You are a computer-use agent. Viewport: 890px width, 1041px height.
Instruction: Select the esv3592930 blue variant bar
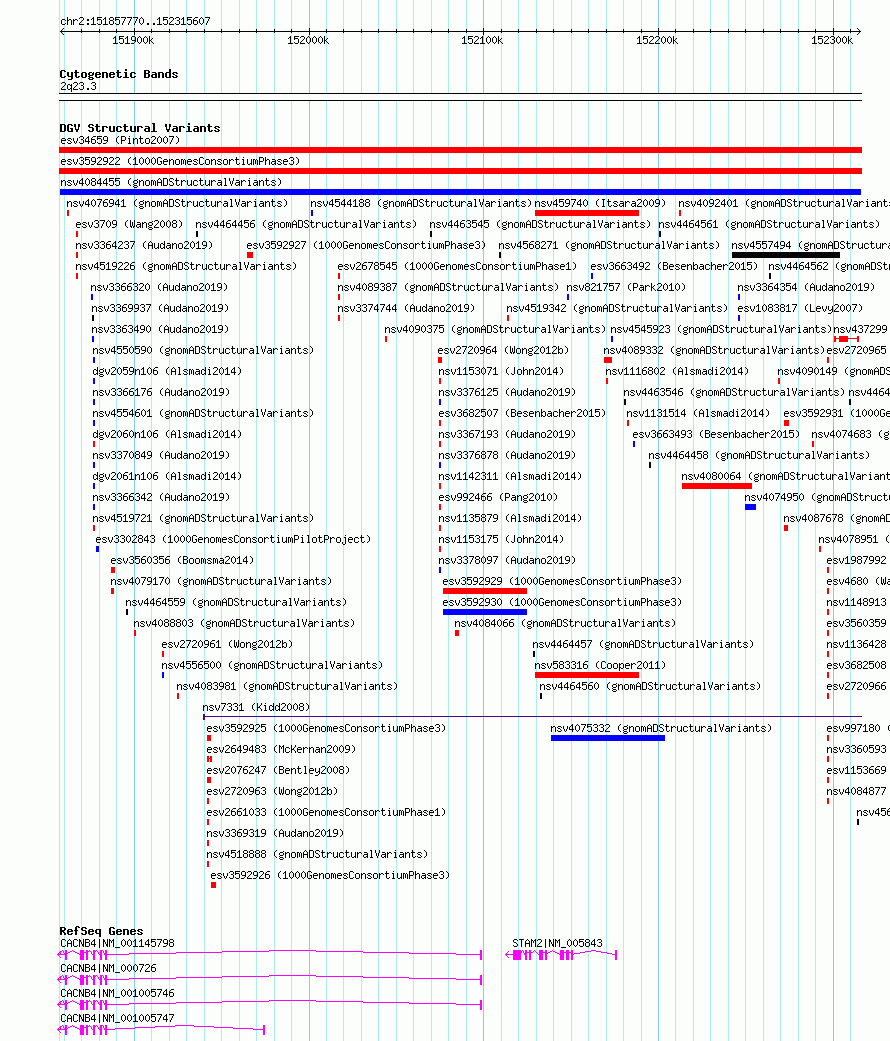pyautogui.click(x=484, y=612)
